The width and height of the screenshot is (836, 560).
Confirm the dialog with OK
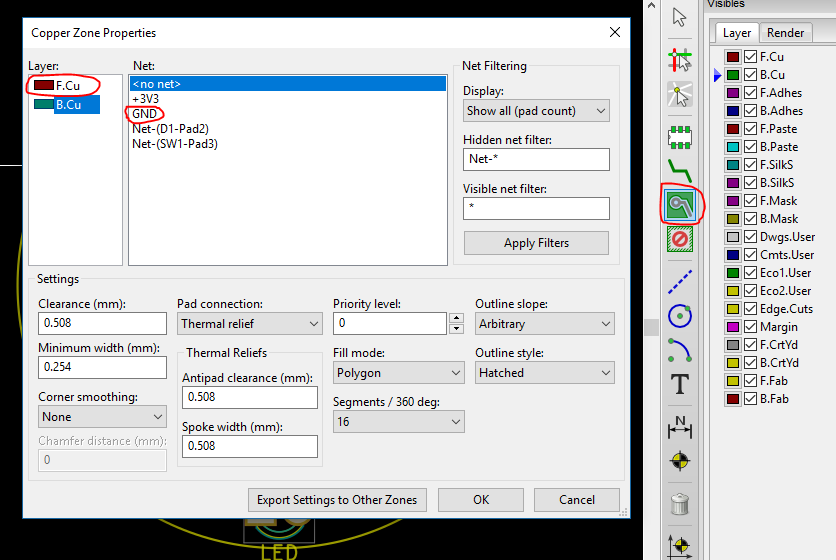[x=480, y=500]
